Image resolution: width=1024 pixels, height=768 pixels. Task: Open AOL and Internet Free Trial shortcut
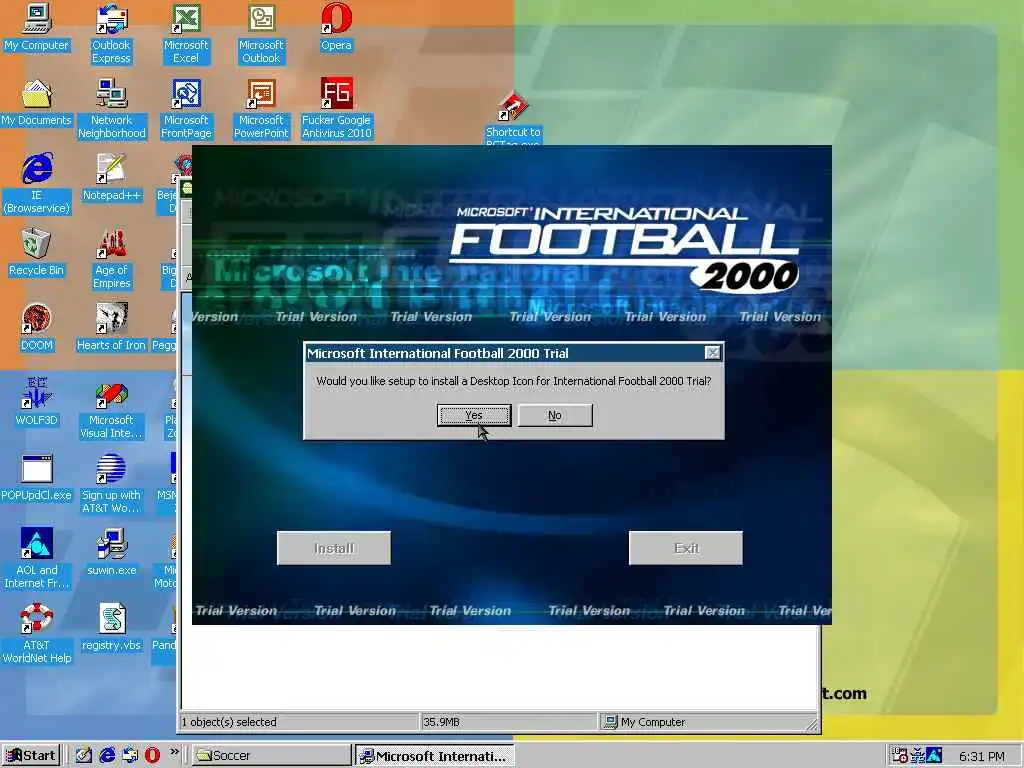(37, 559)
